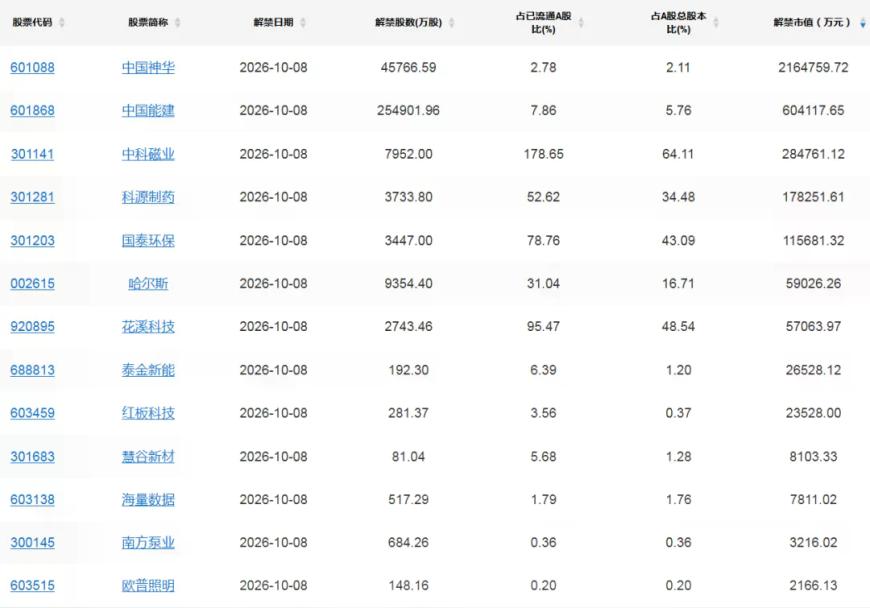This screenshot has width=870, height=608.
Task: Click stock code 301281
Action: click(x=32, y=197)
